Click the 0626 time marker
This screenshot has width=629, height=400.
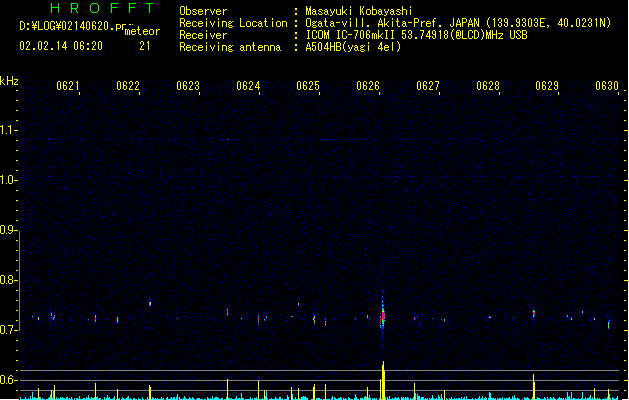368,86
